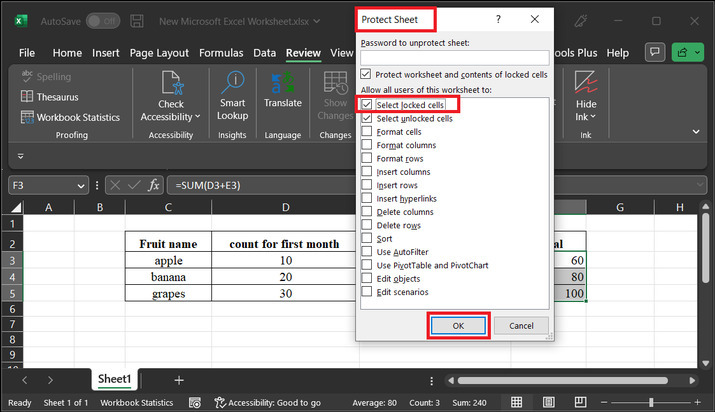Viewport: 715px width, 412px height.
Task: Switch to Insert tab
Action: coord(105,53)
